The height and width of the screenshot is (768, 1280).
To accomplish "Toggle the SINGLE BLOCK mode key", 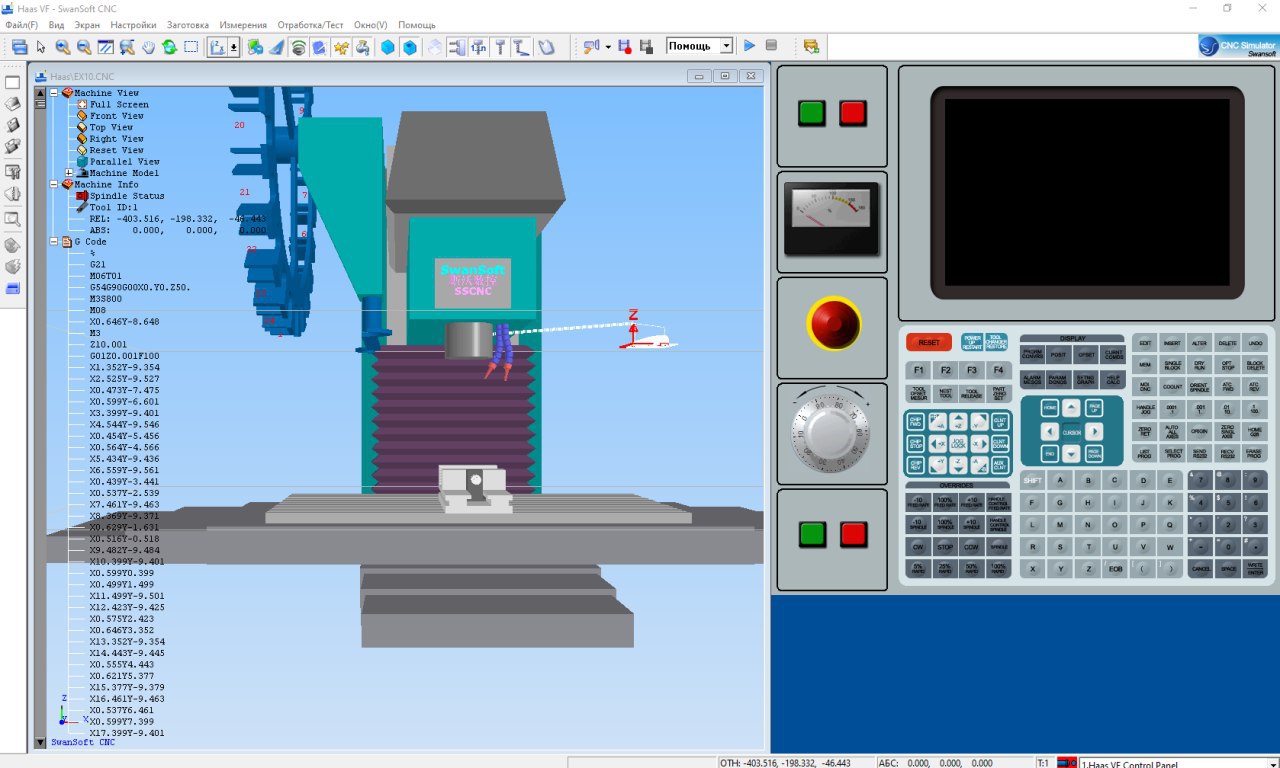I will click(1172, 365).
